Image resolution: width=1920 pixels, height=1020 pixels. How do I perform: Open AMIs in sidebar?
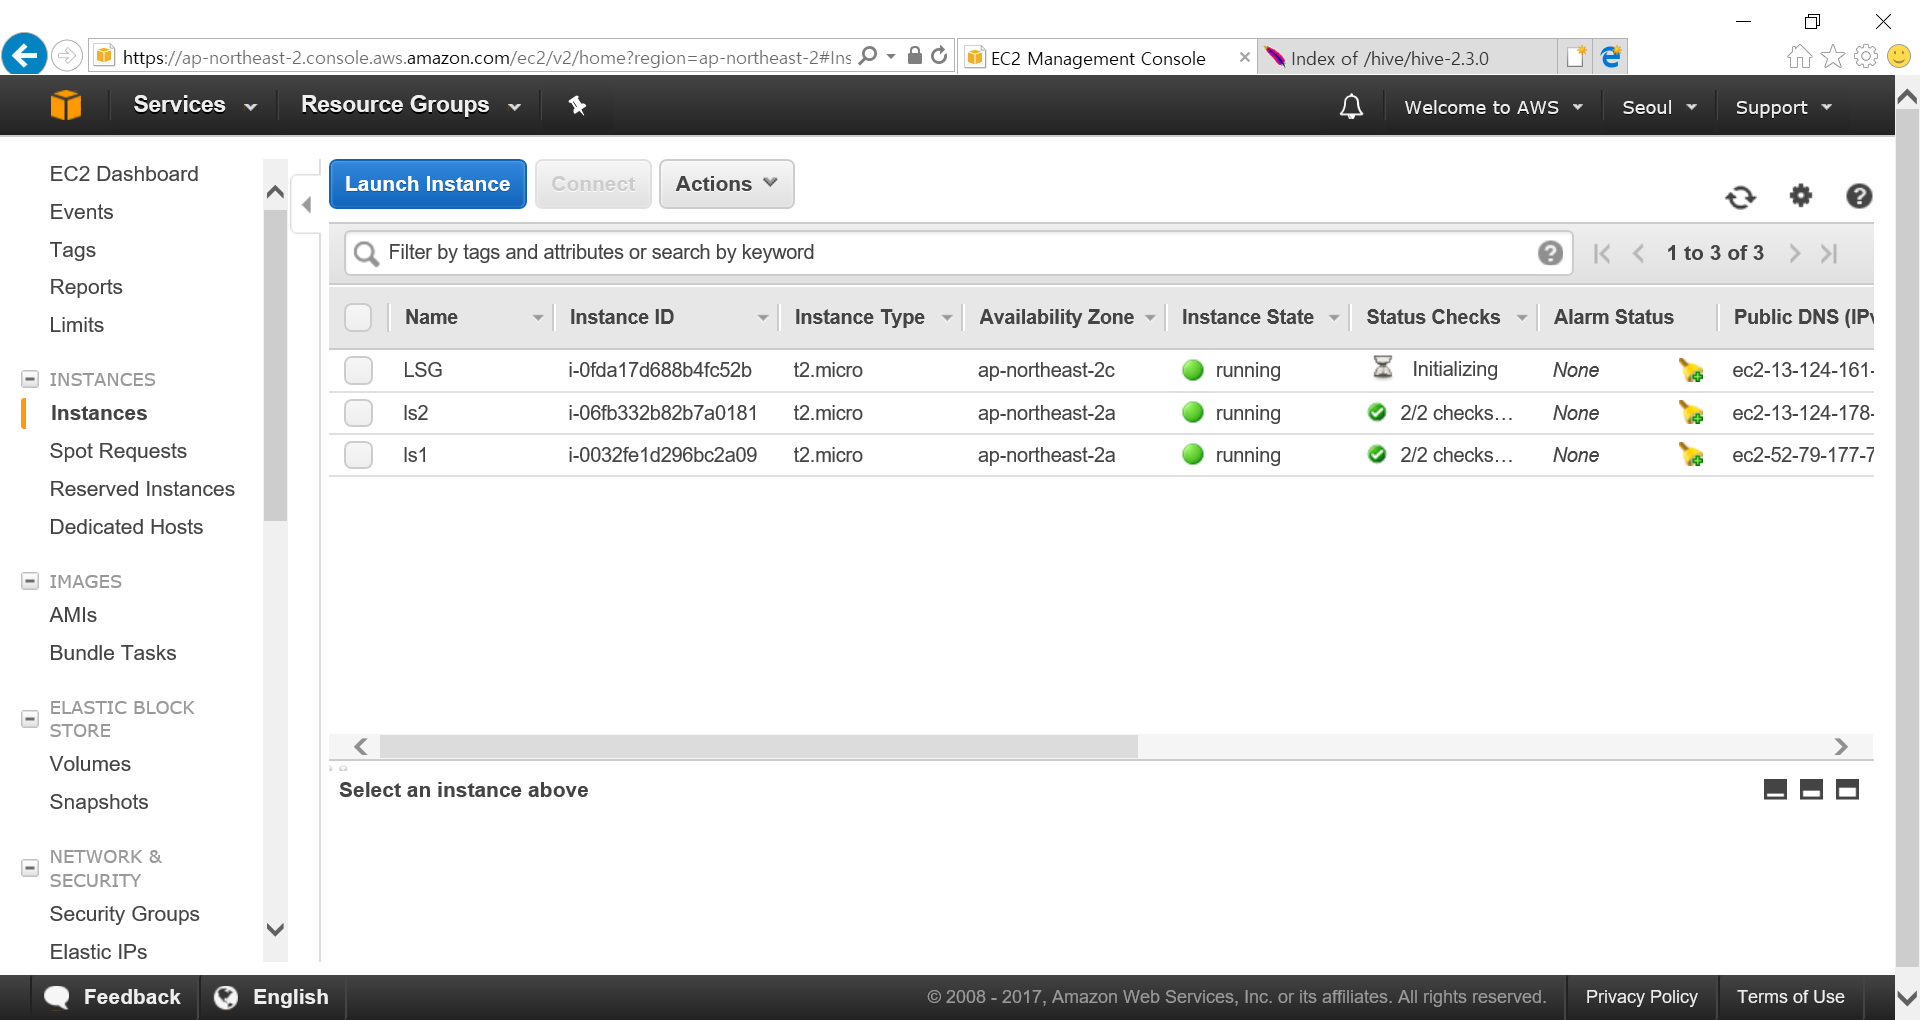[73, 615]
